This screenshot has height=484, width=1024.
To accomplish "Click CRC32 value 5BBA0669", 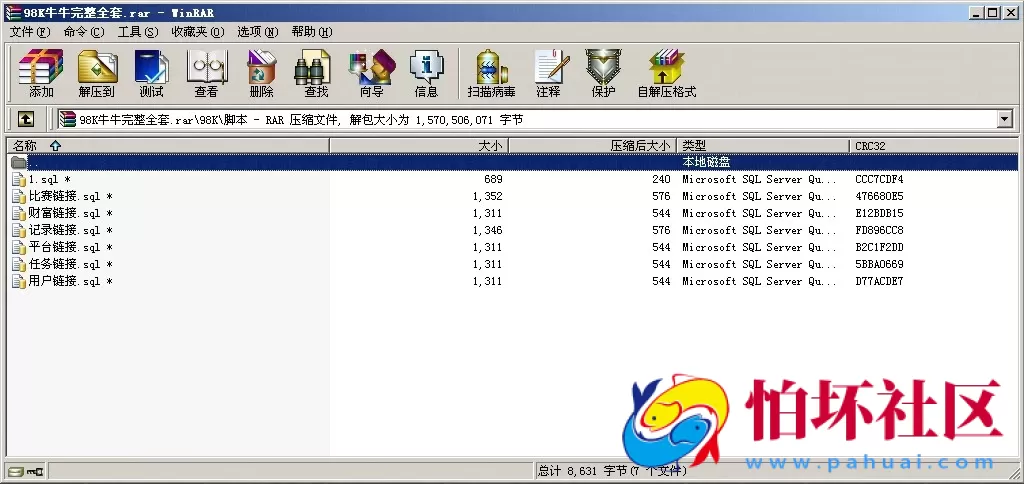I will pyautogui.click(x=879, y=265).
